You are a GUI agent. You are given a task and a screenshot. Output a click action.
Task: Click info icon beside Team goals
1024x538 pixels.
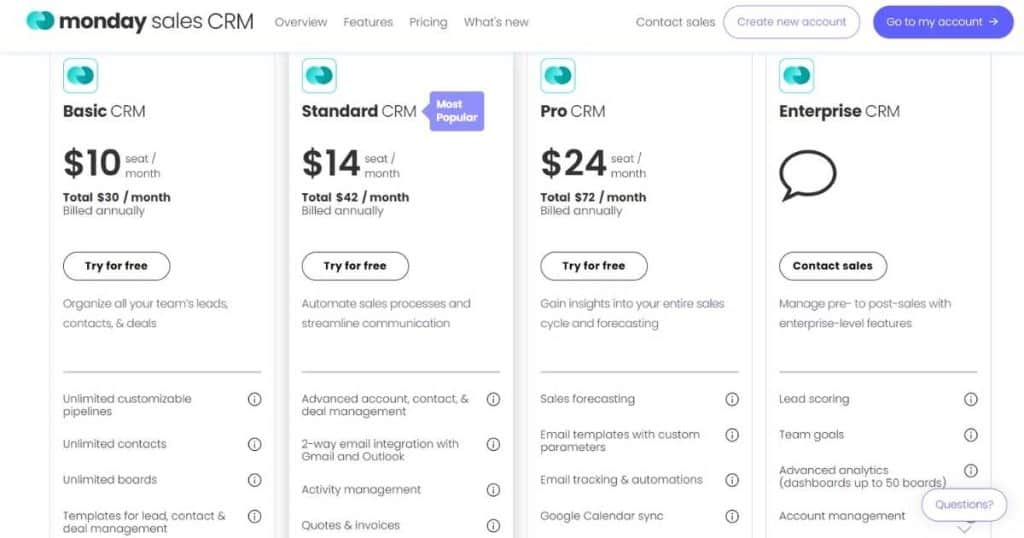click(971, 435)
